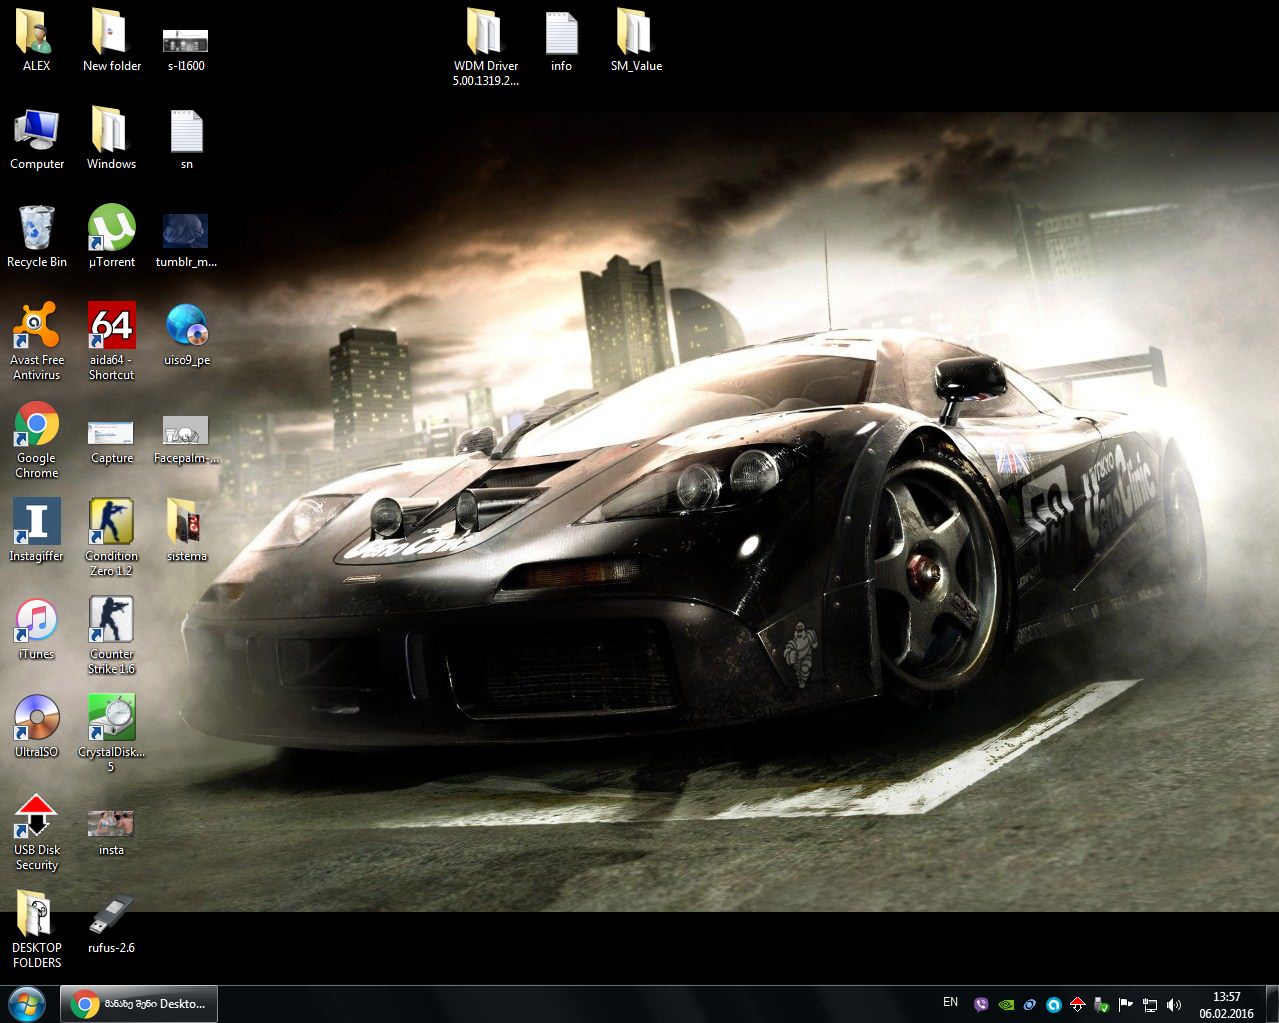Viewport: 1279px width, 1023px height.
Task: Select the aida64 shortcut icon
Action: pyautogui.click(x=111, y=328)
